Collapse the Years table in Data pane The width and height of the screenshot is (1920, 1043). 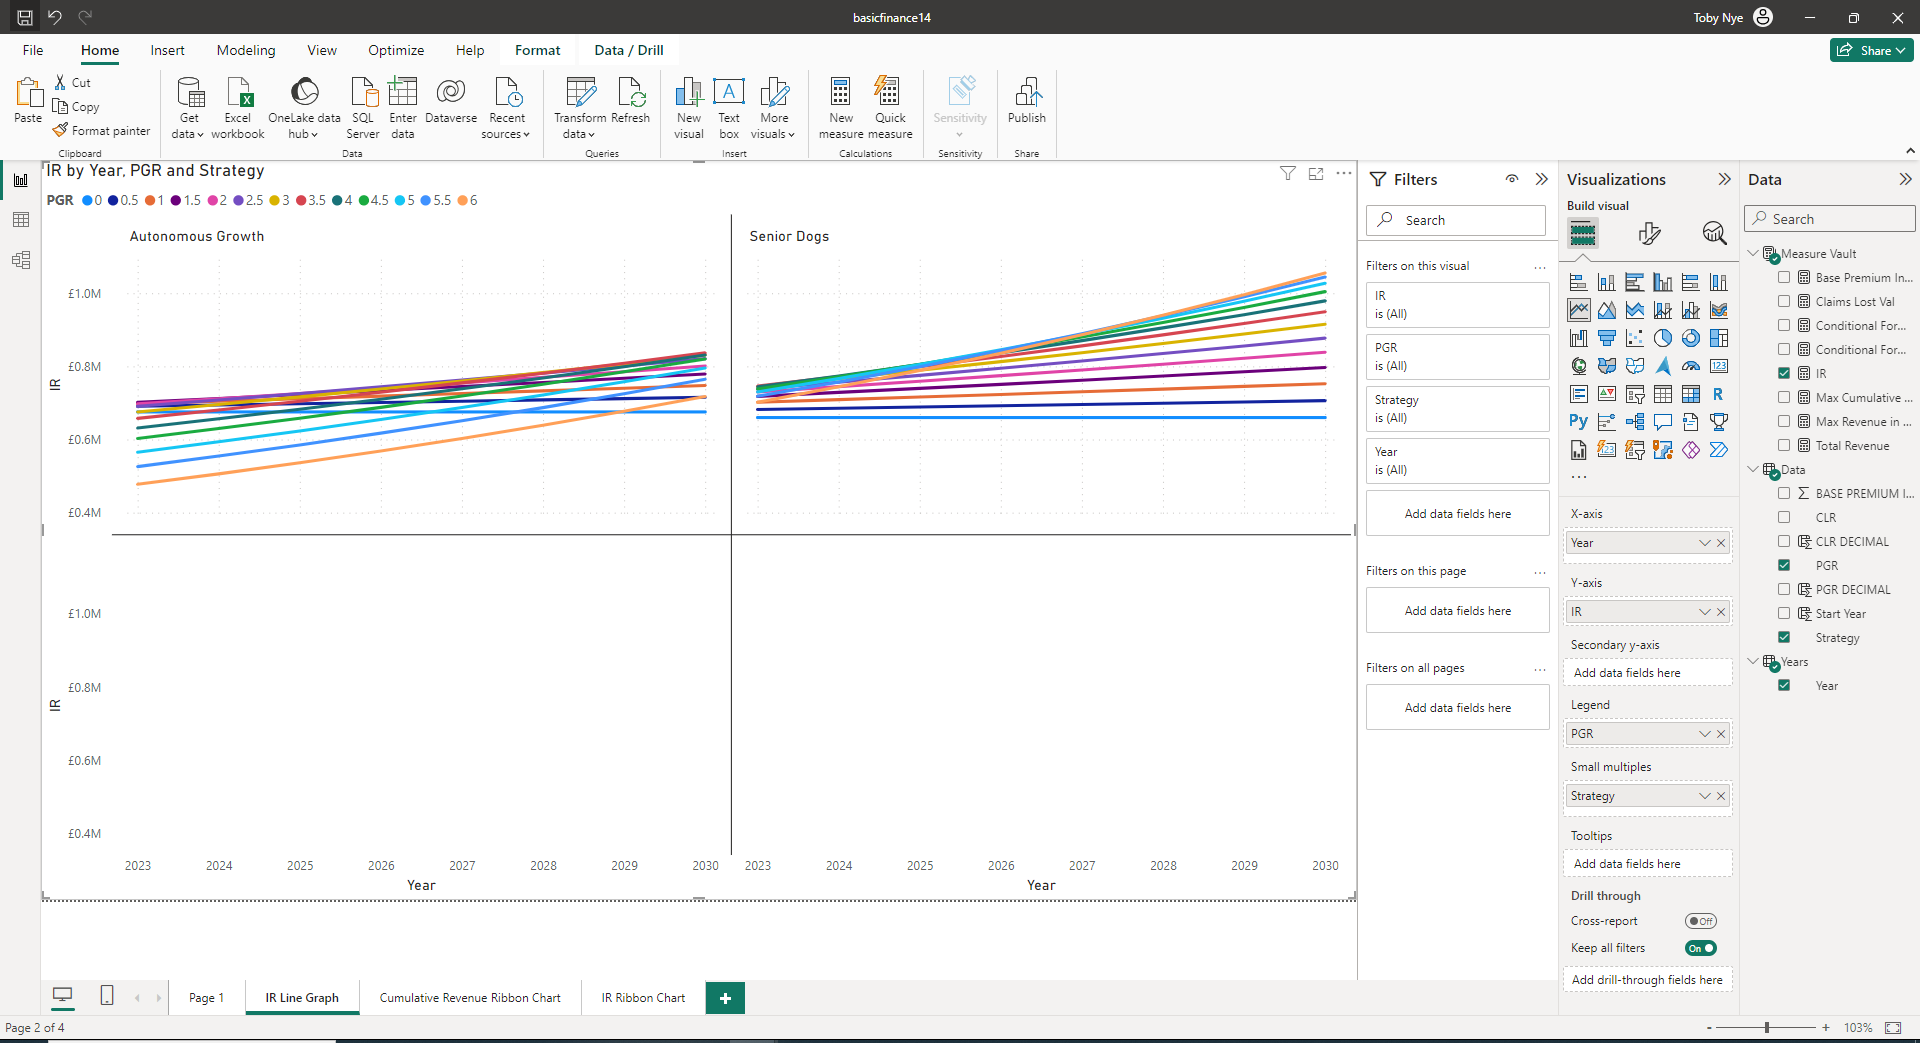pyautogui.click(x=1753, y=661)
